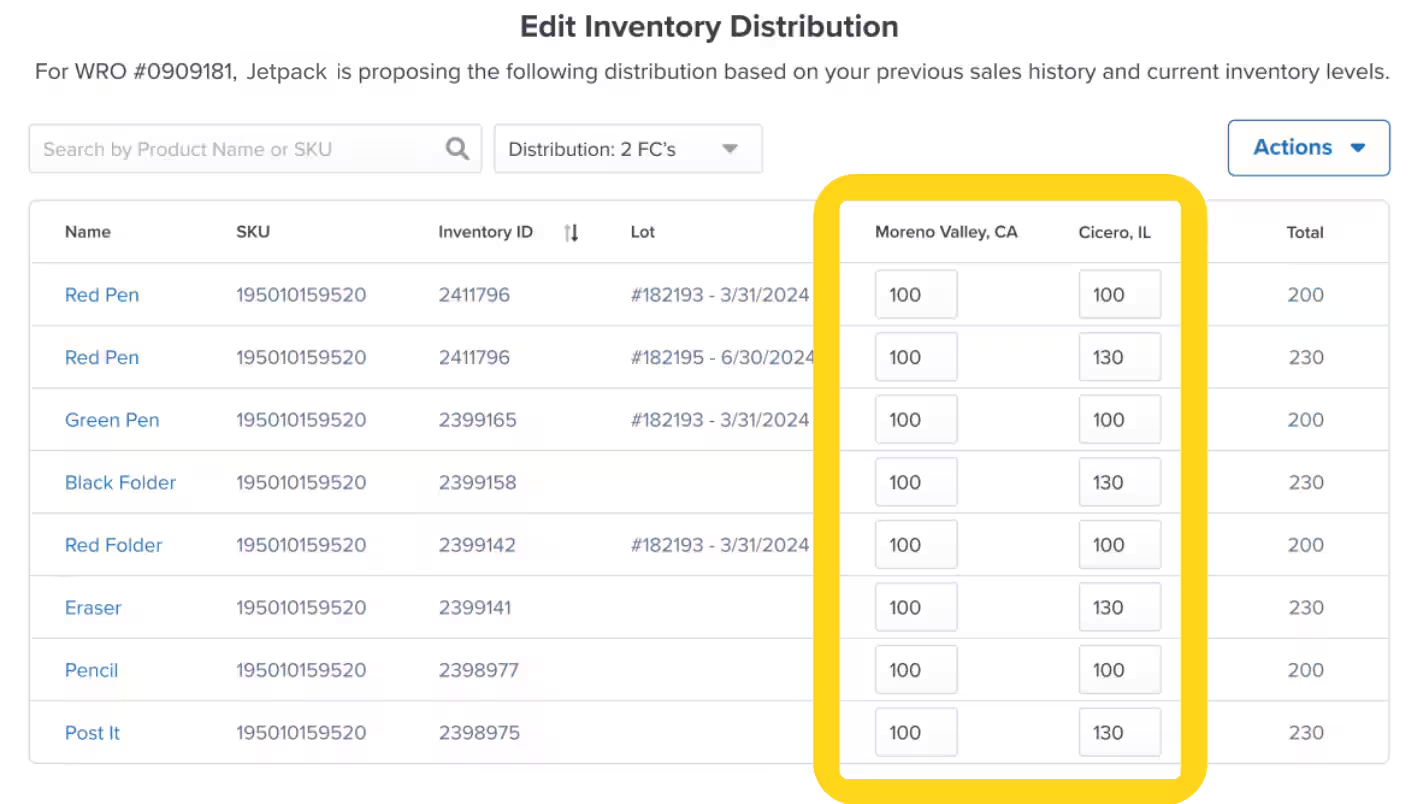Click the search magnifying glass icon

[457, 147]
